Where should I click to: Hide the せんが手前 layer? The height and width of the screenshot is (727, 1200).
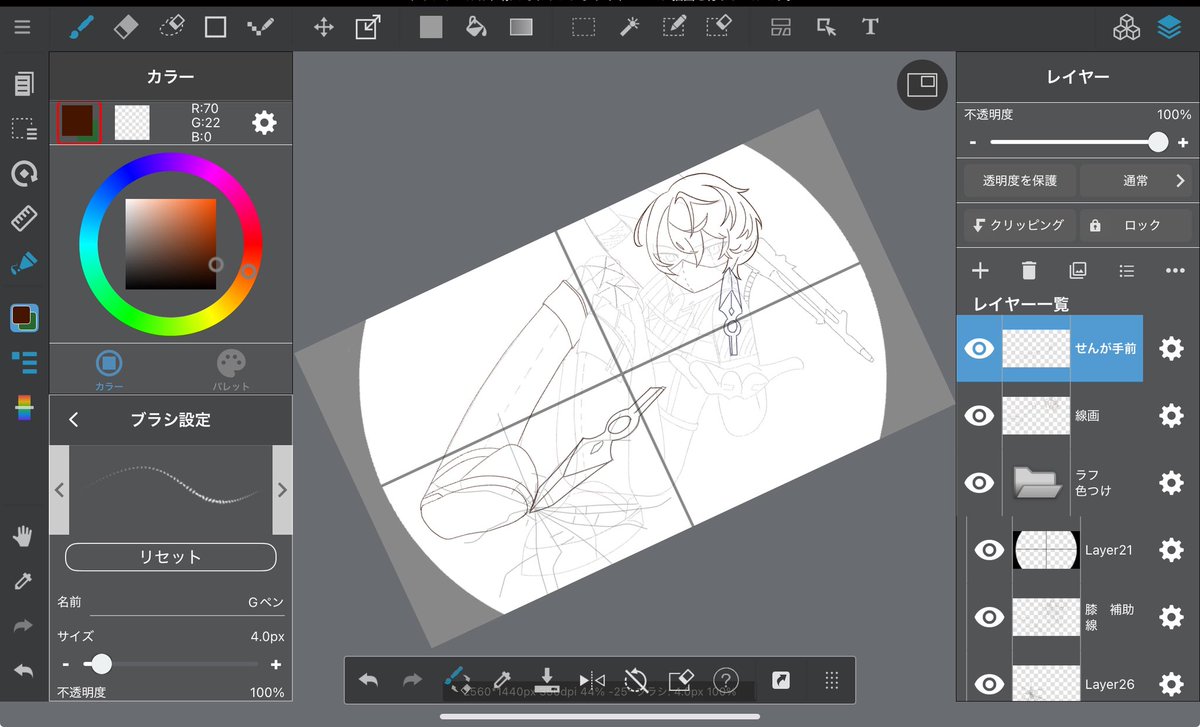point(980,348)
